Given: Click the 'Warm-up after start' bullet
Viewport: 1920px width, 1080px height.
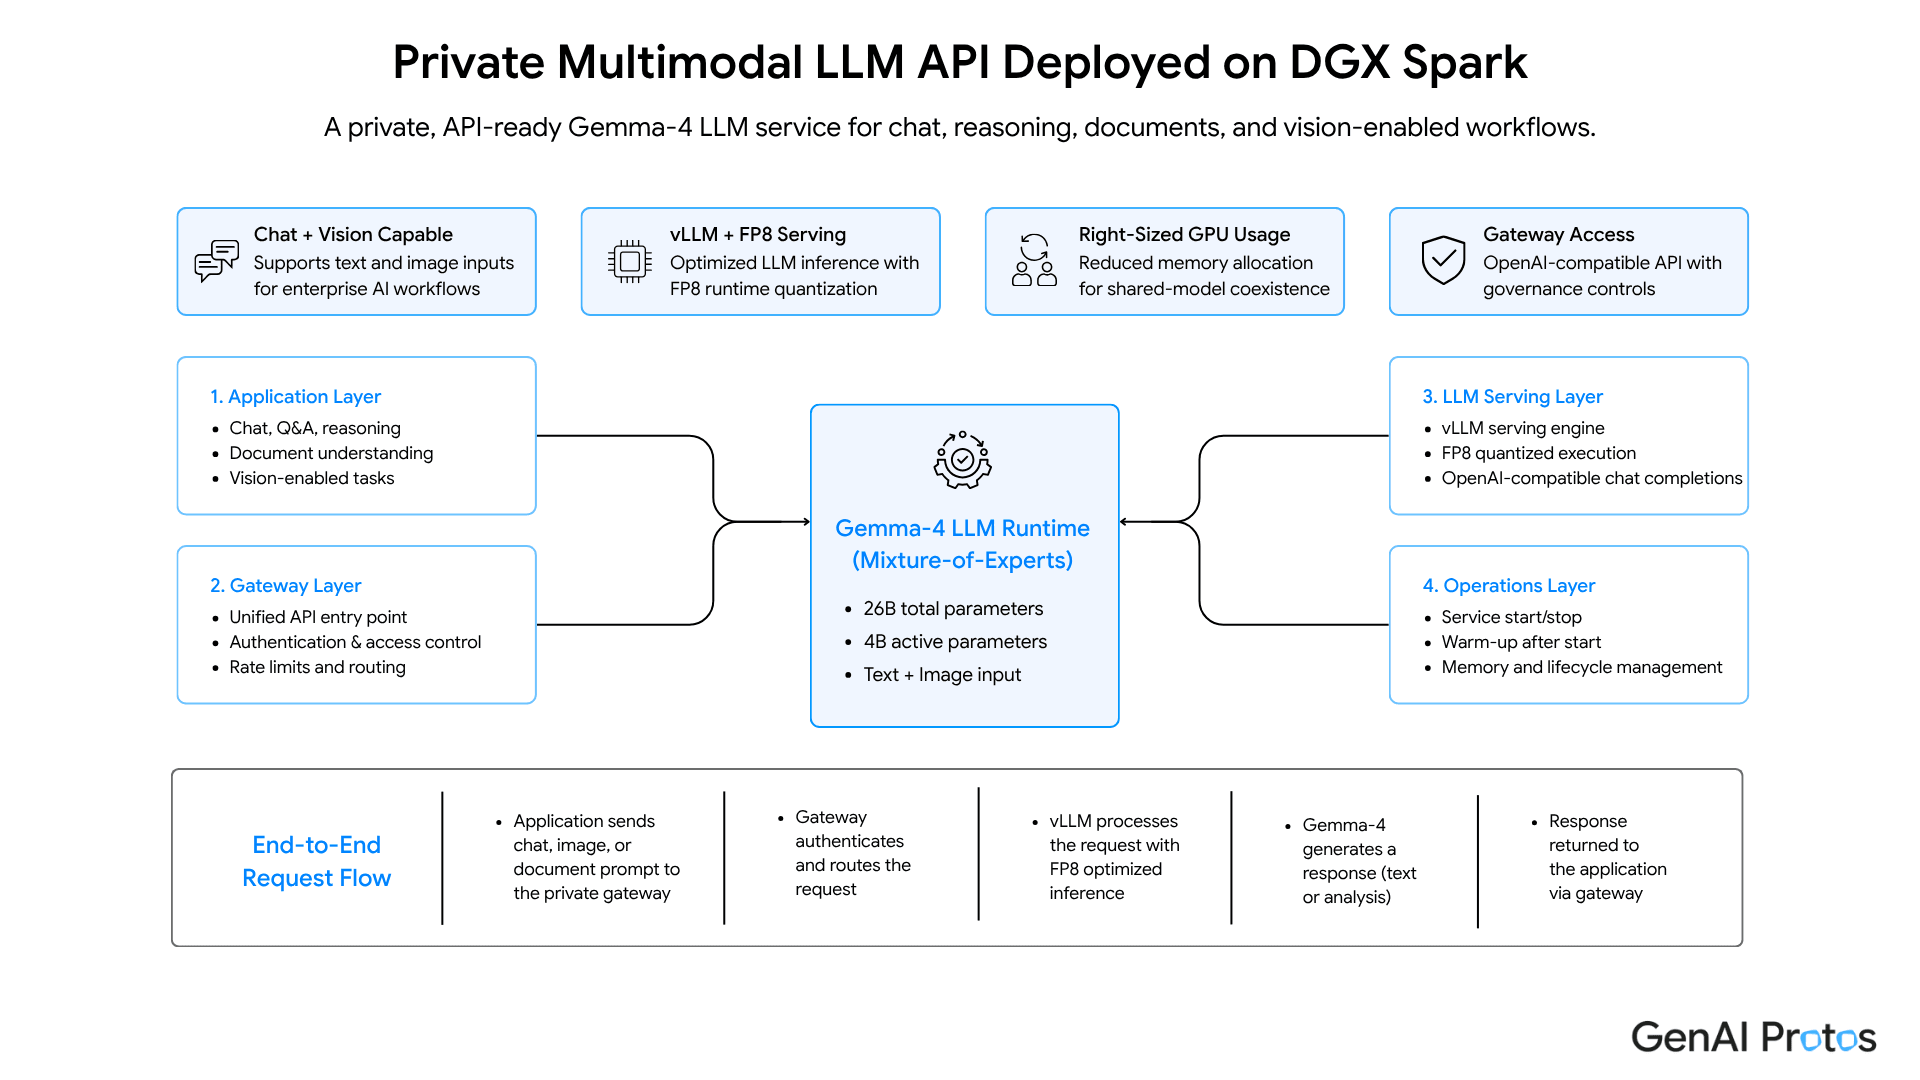Looking at the screenshot, I should point(1521,642).
